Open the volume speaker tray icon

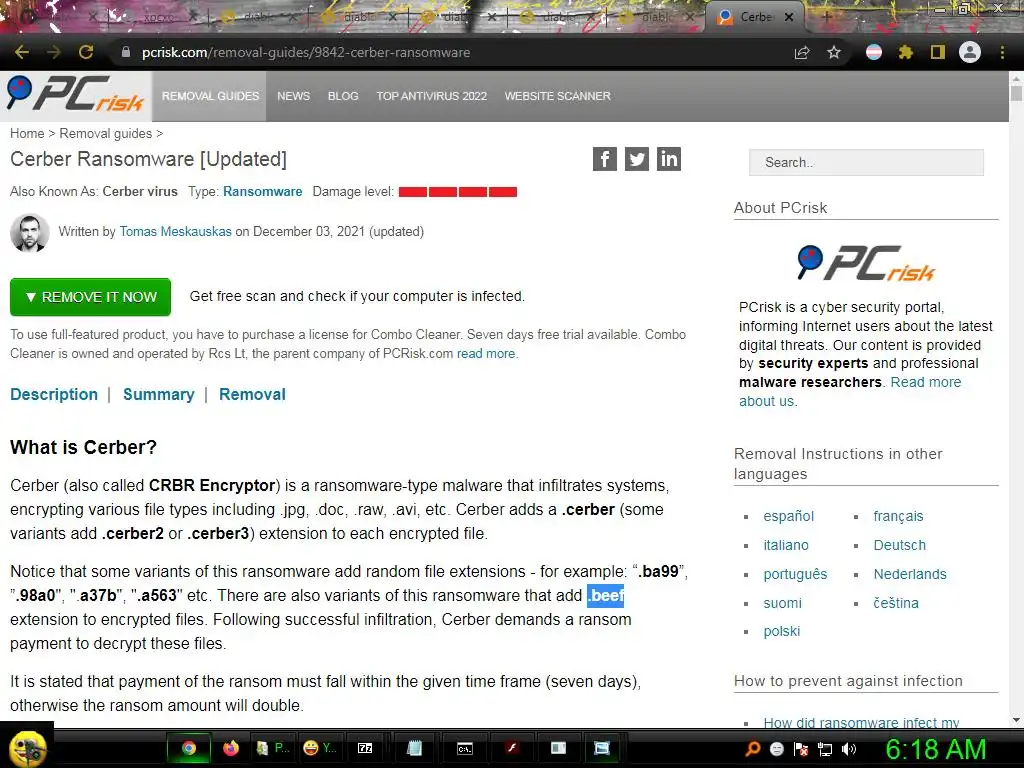click(849, 749)
